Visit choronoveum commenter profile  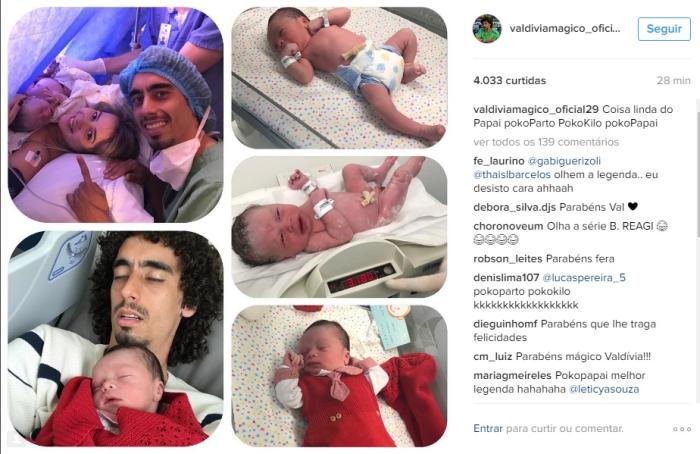(x=508, y=226)
